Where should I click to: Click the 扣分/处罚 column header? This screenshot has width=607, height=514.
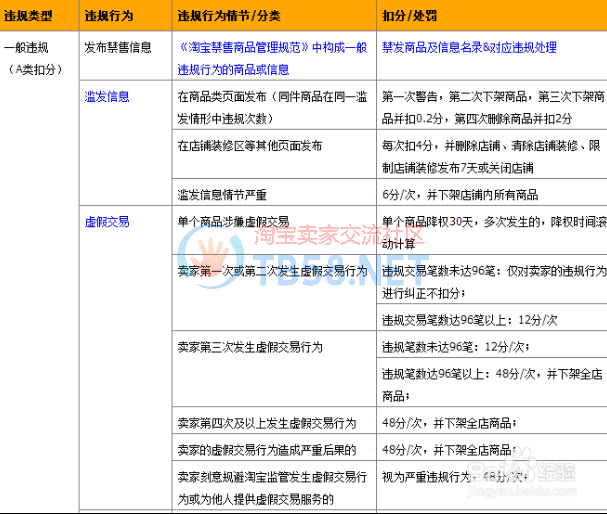coord(408,17)
